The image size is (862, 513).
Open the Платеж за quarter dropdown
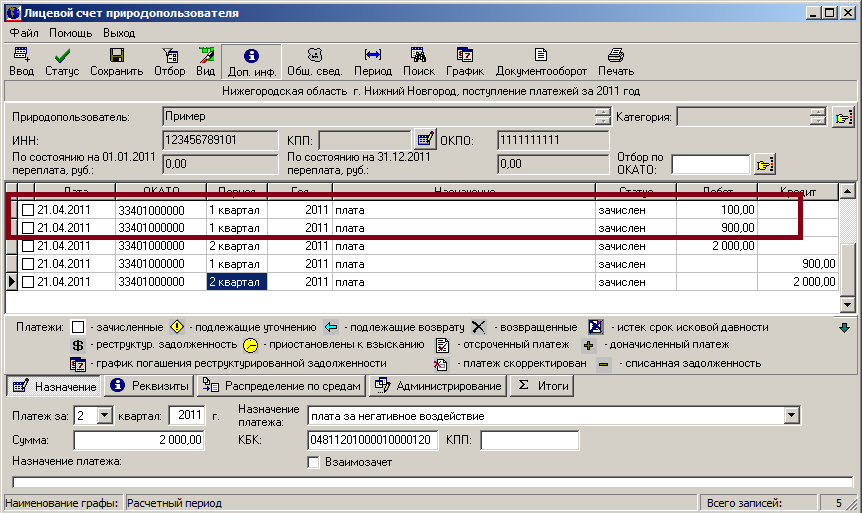(x=105, y=415)
